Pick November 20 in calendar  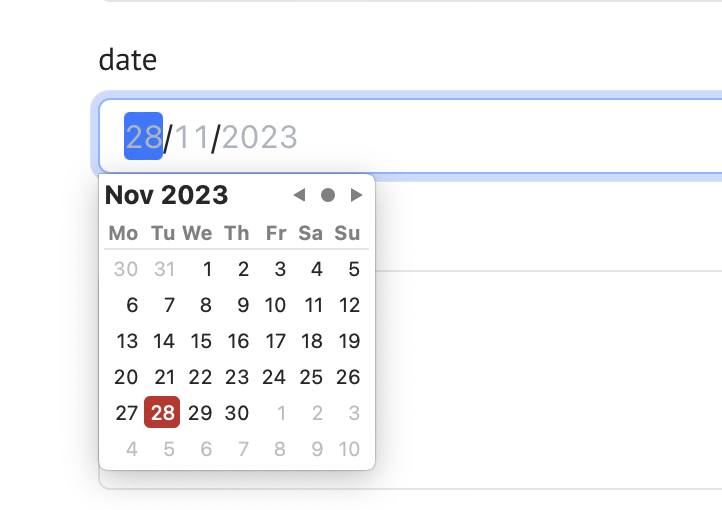point(126,377)
